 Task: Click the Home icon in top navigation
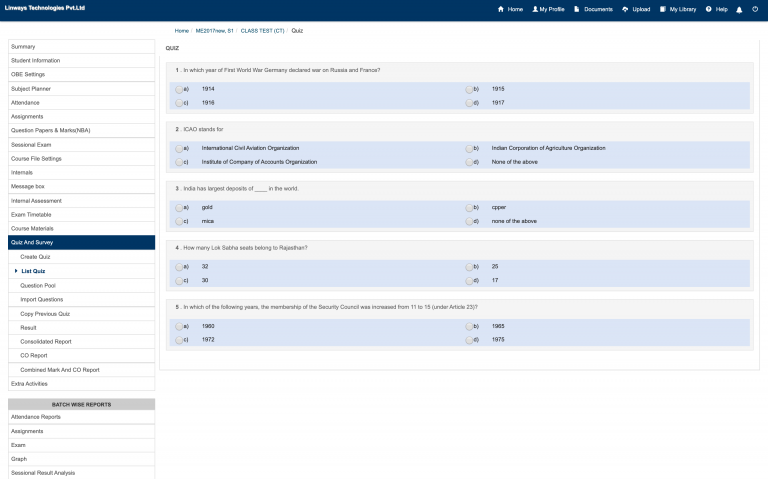tap(501, 9)
